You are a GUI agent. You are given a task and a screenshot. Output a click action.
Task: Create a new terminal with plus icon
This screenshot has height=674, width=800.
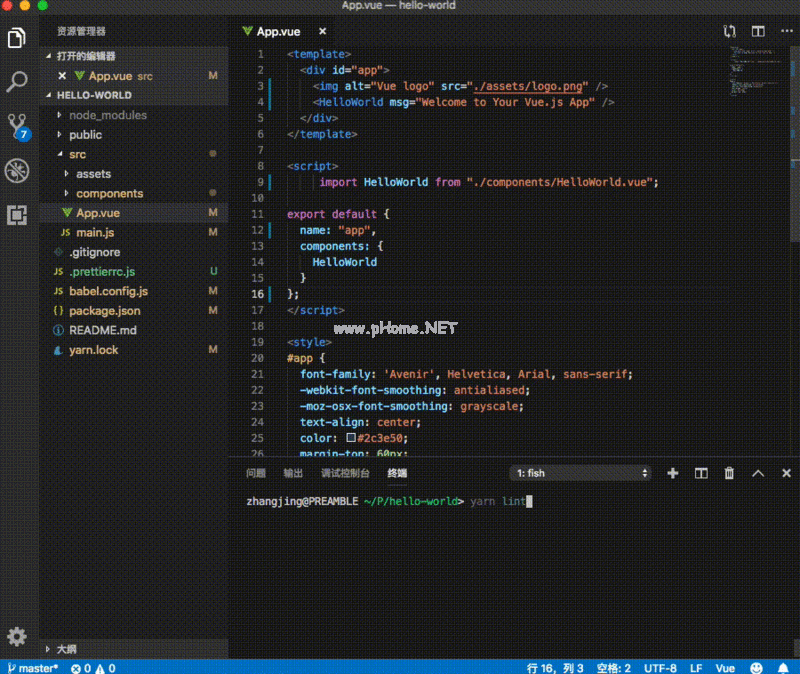(672, 473)
